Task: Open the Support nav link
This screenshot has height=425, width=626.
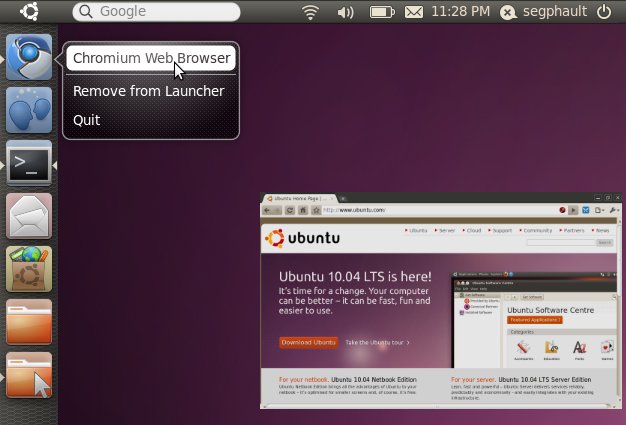Action: [x=500, y=231]
